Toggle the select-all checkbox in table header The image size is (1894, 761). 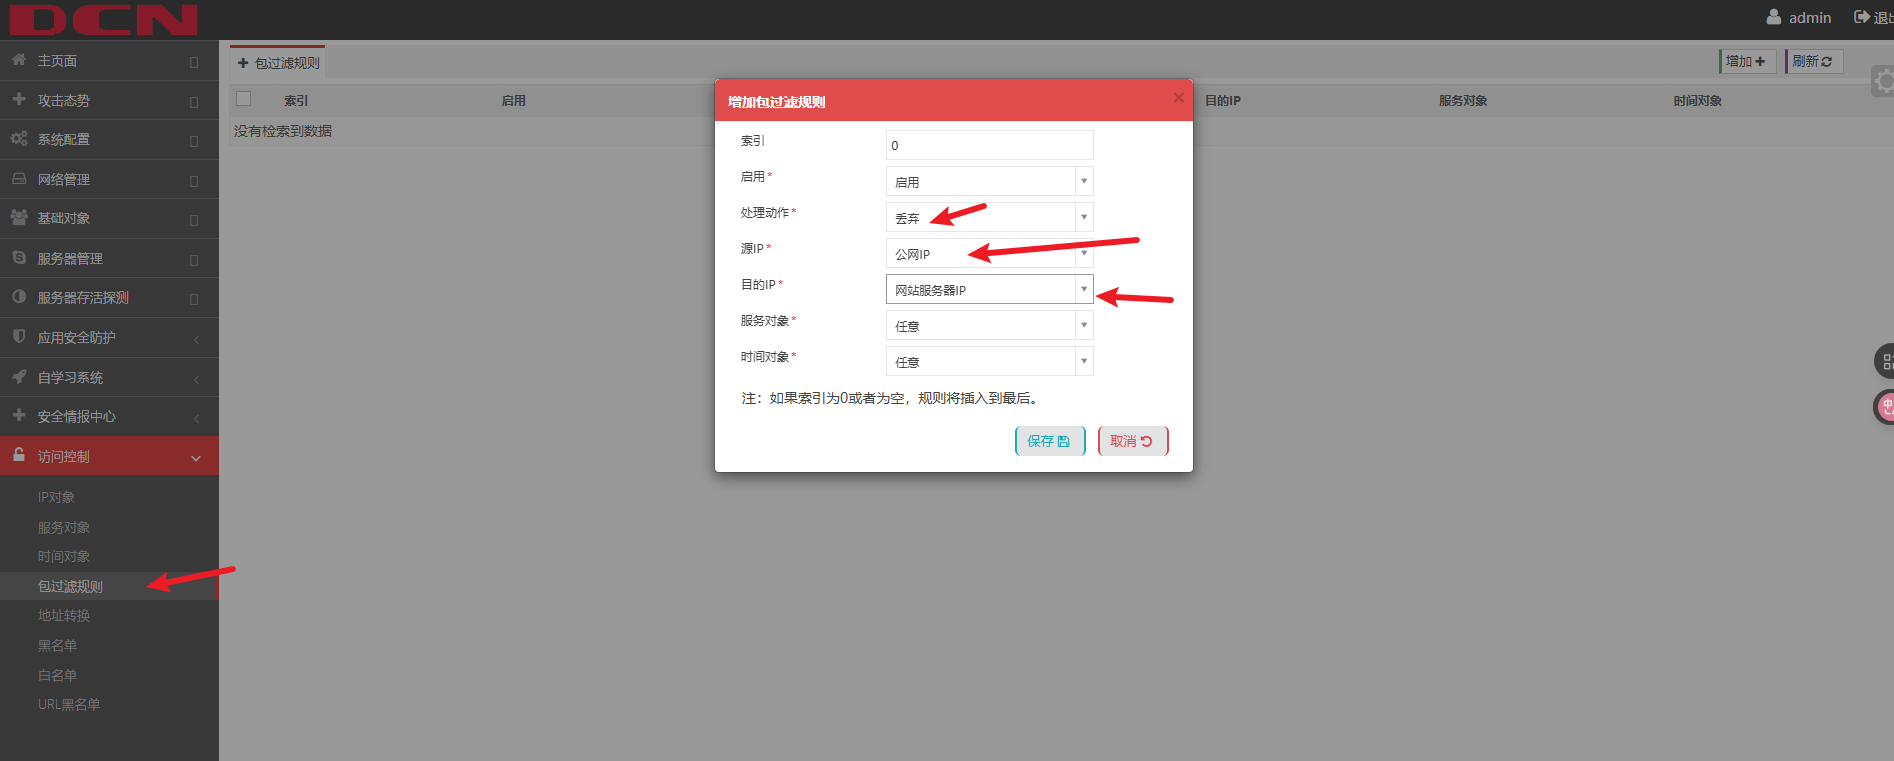coord(243,98)
